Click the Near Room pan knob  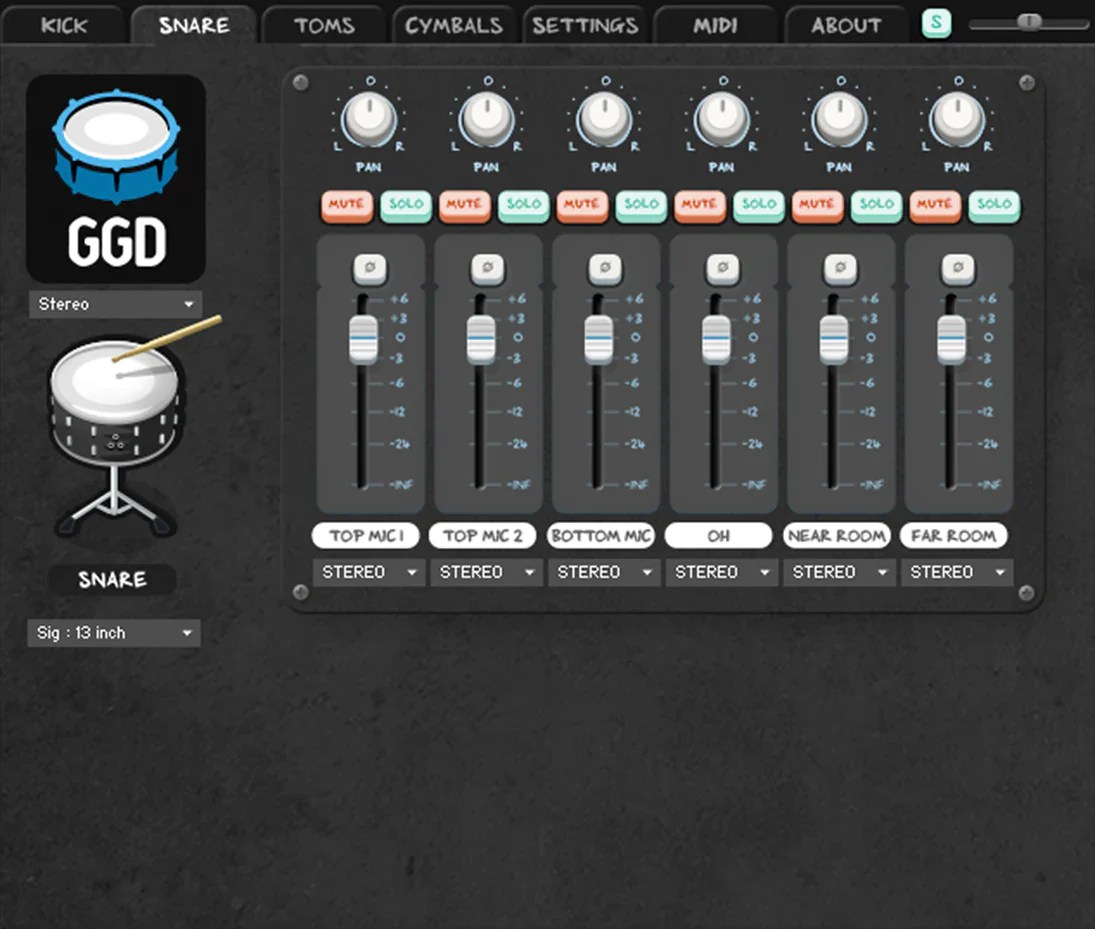pyautogui.click(x=840, y=120)
